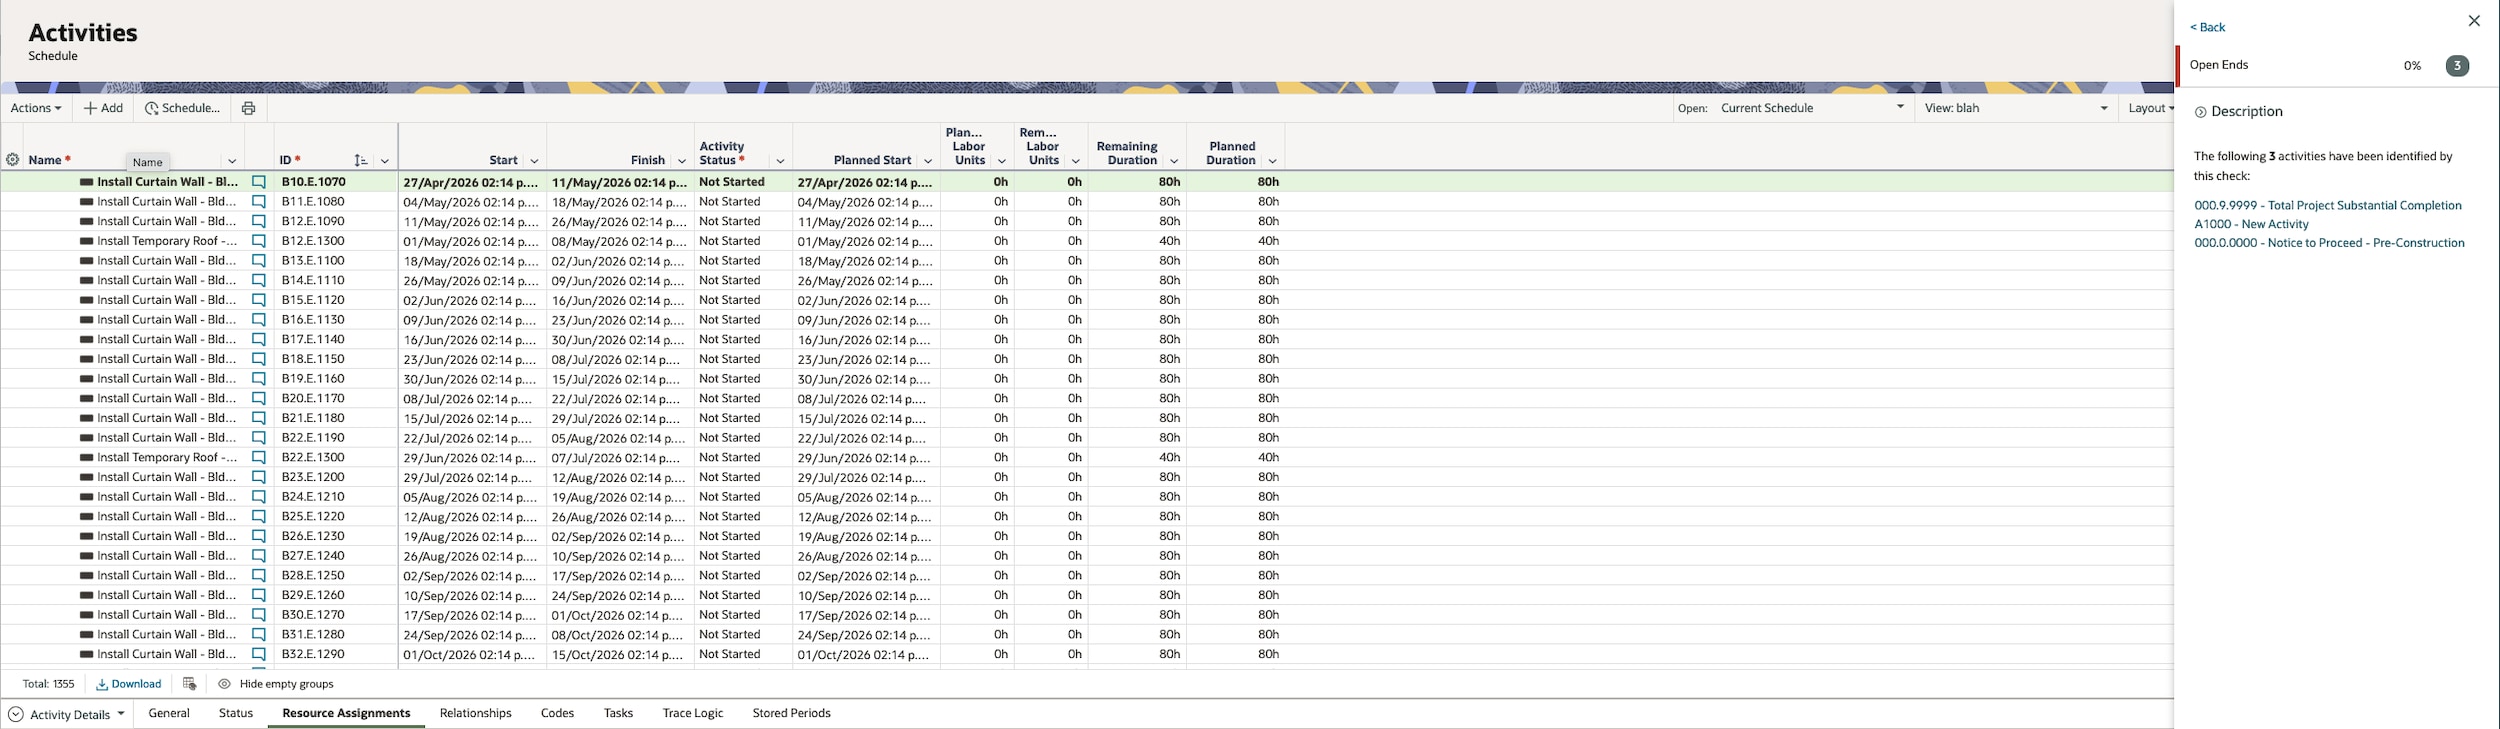The height and width of the screenshot is (729, 2500).
Task: Click the Add button
Action: tap(103, 108)
